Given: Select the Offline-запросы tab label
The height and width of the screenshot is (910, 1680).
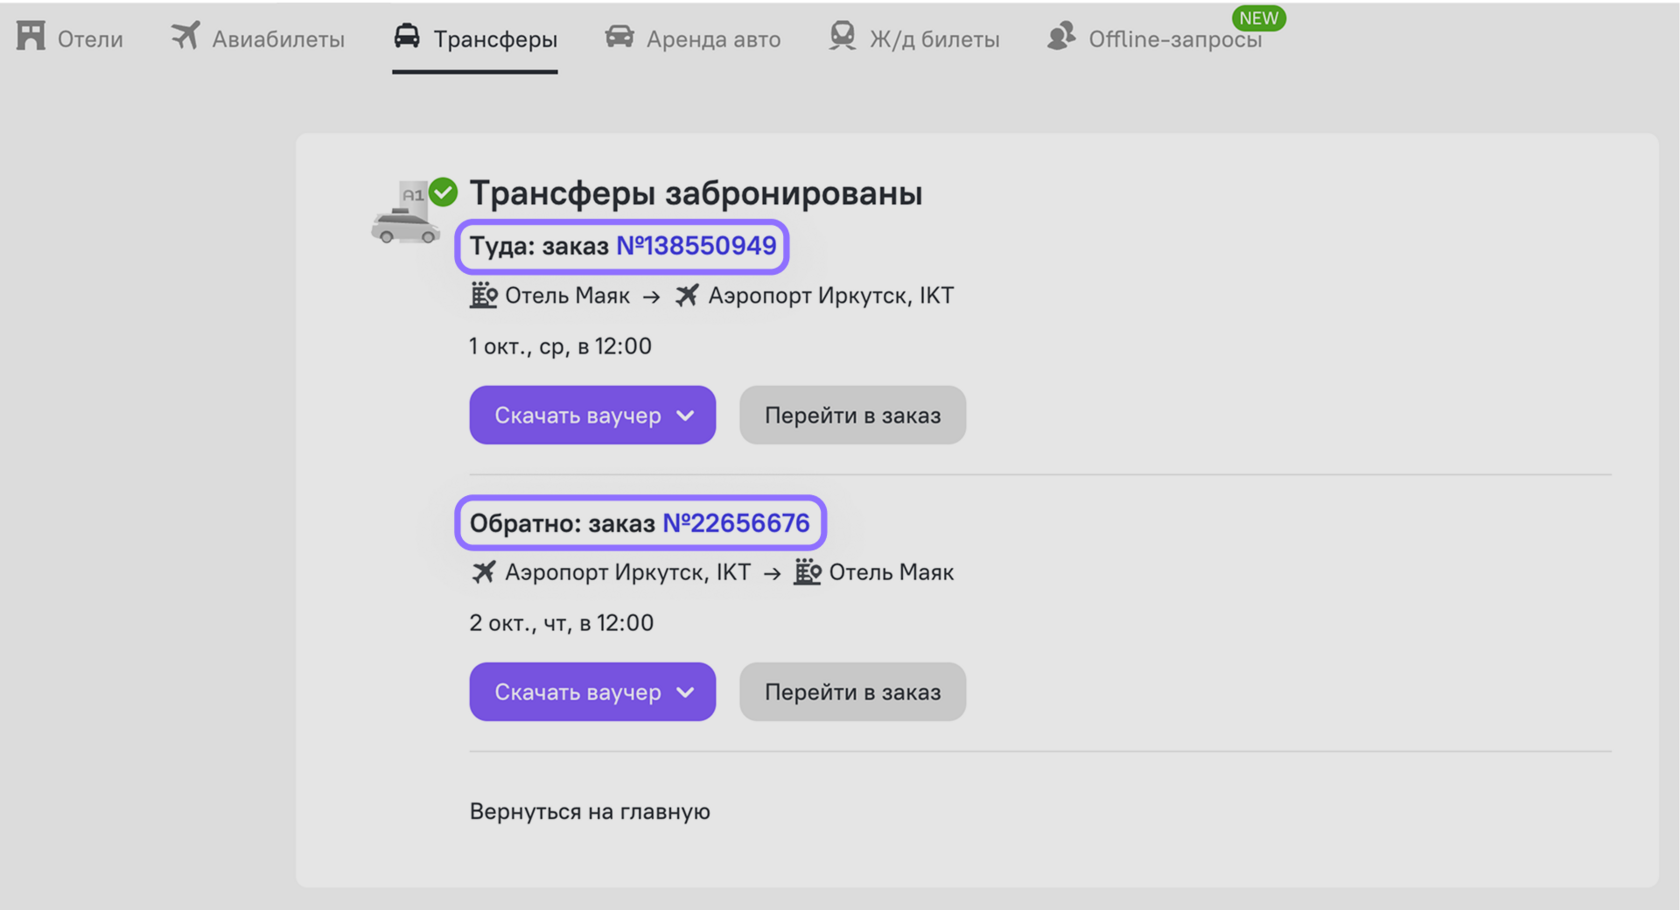Looking at the screenshot, I should 1175,39.
